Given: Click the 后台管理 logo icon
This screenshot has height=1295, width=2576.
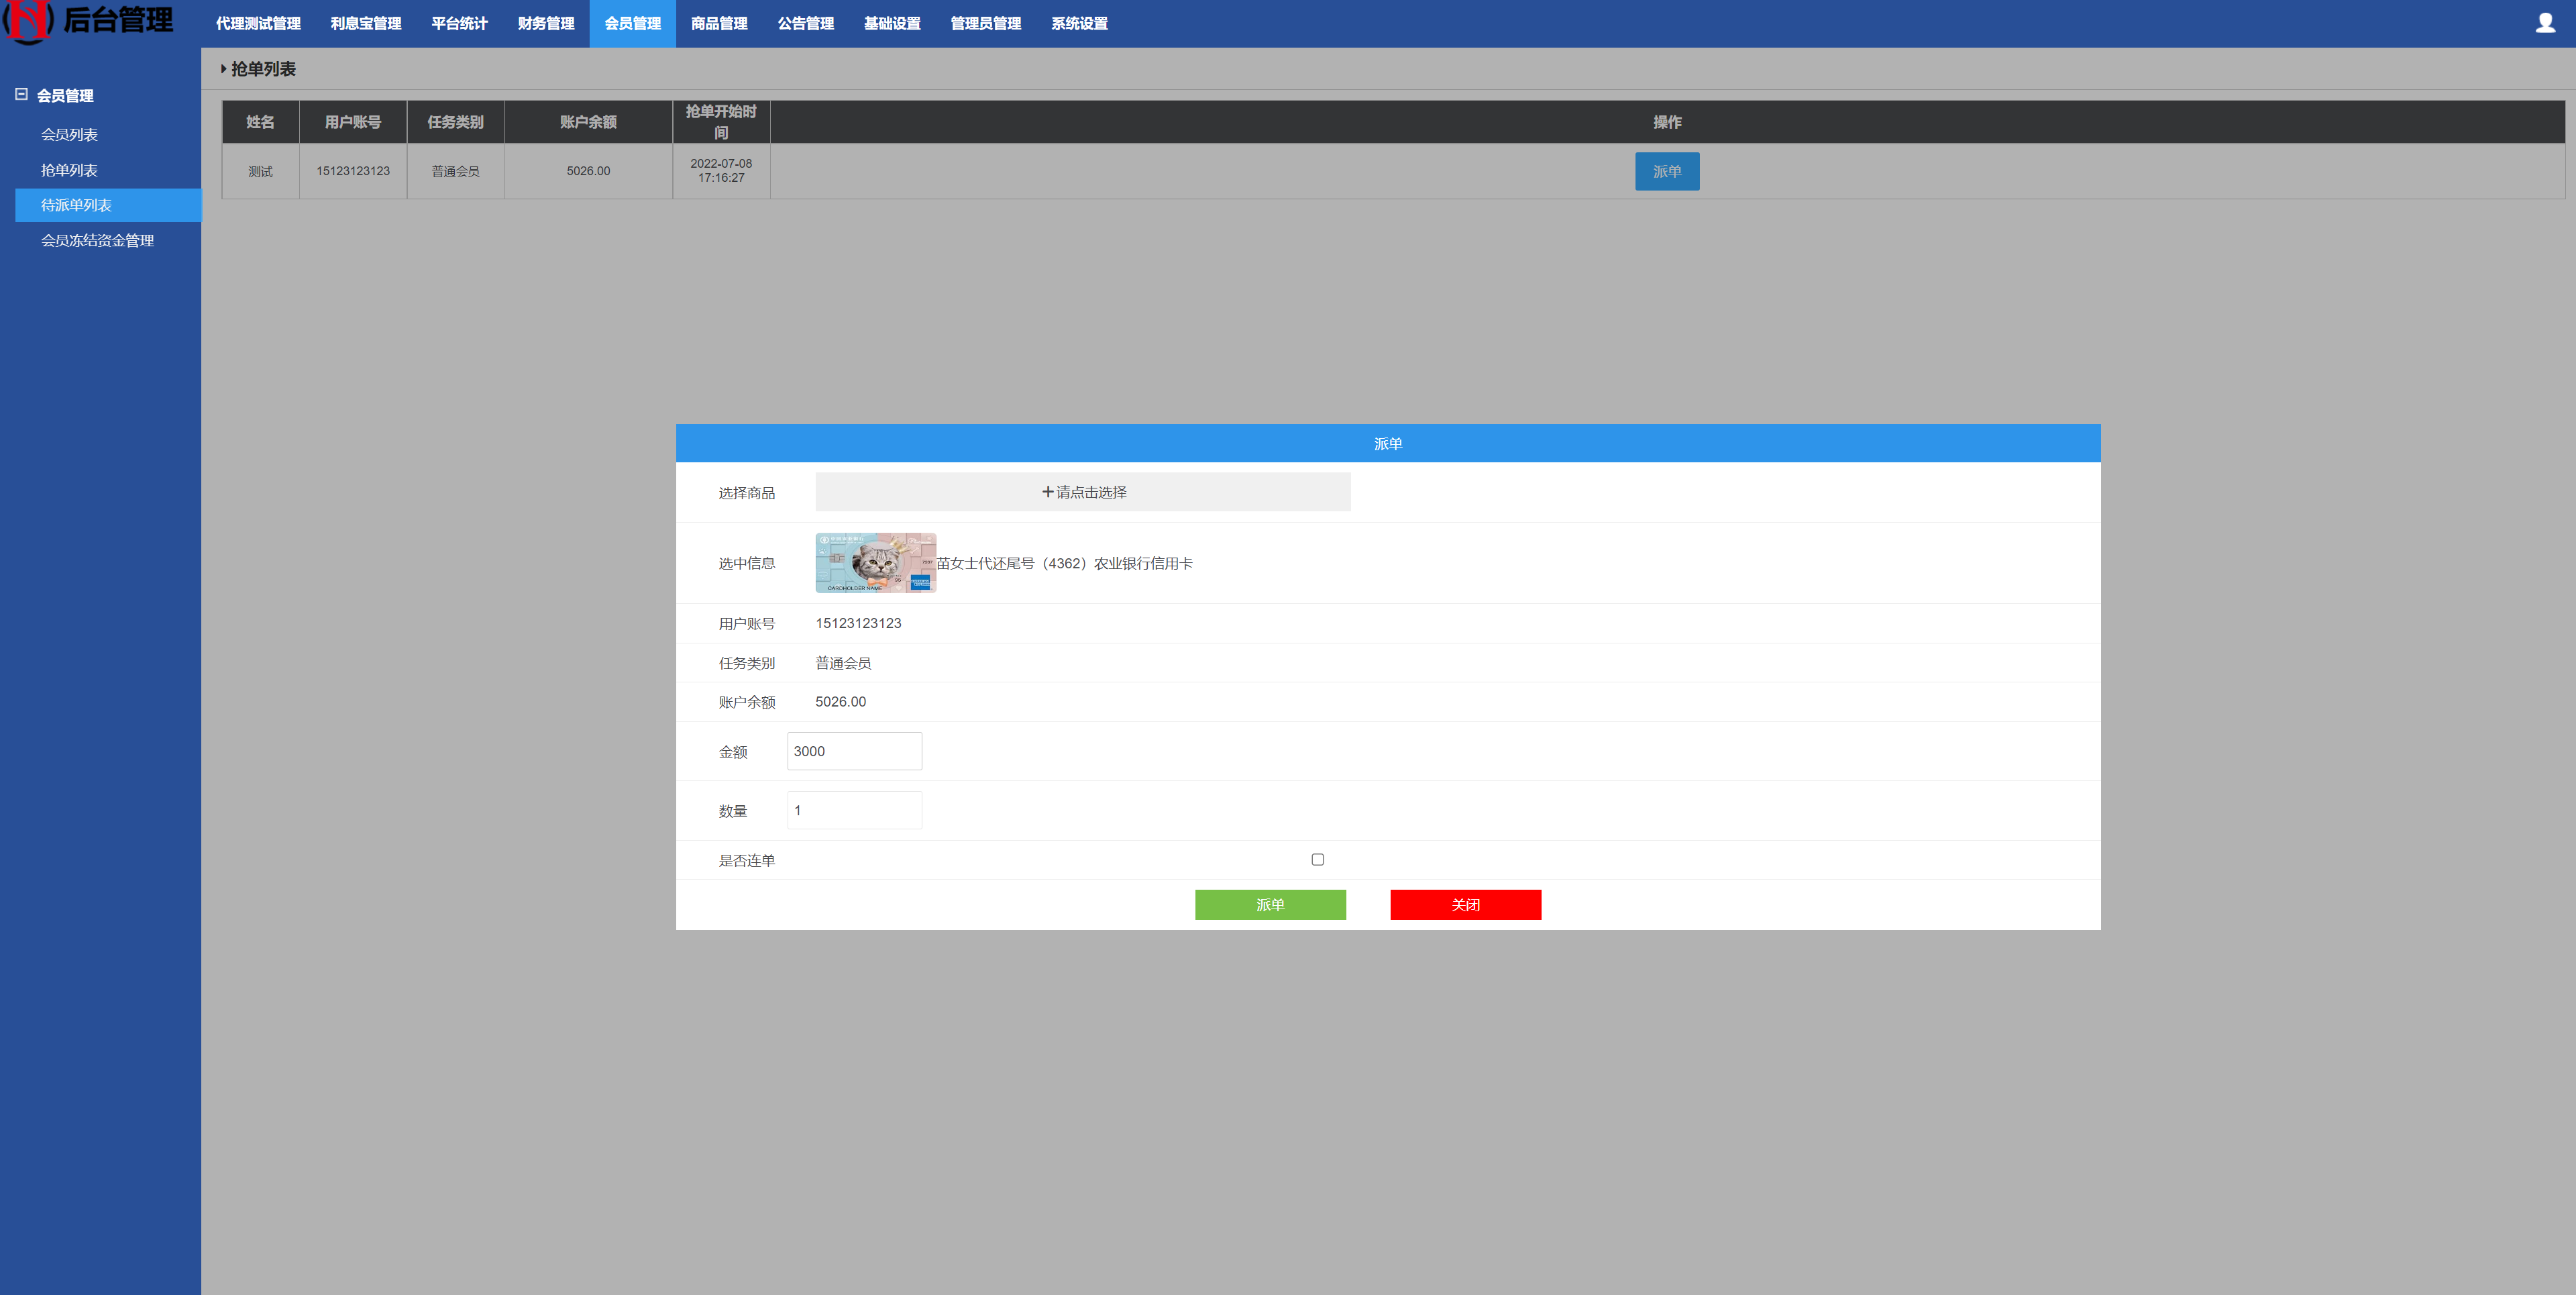Looking at the screenshot, I should (x=23, y=21).
